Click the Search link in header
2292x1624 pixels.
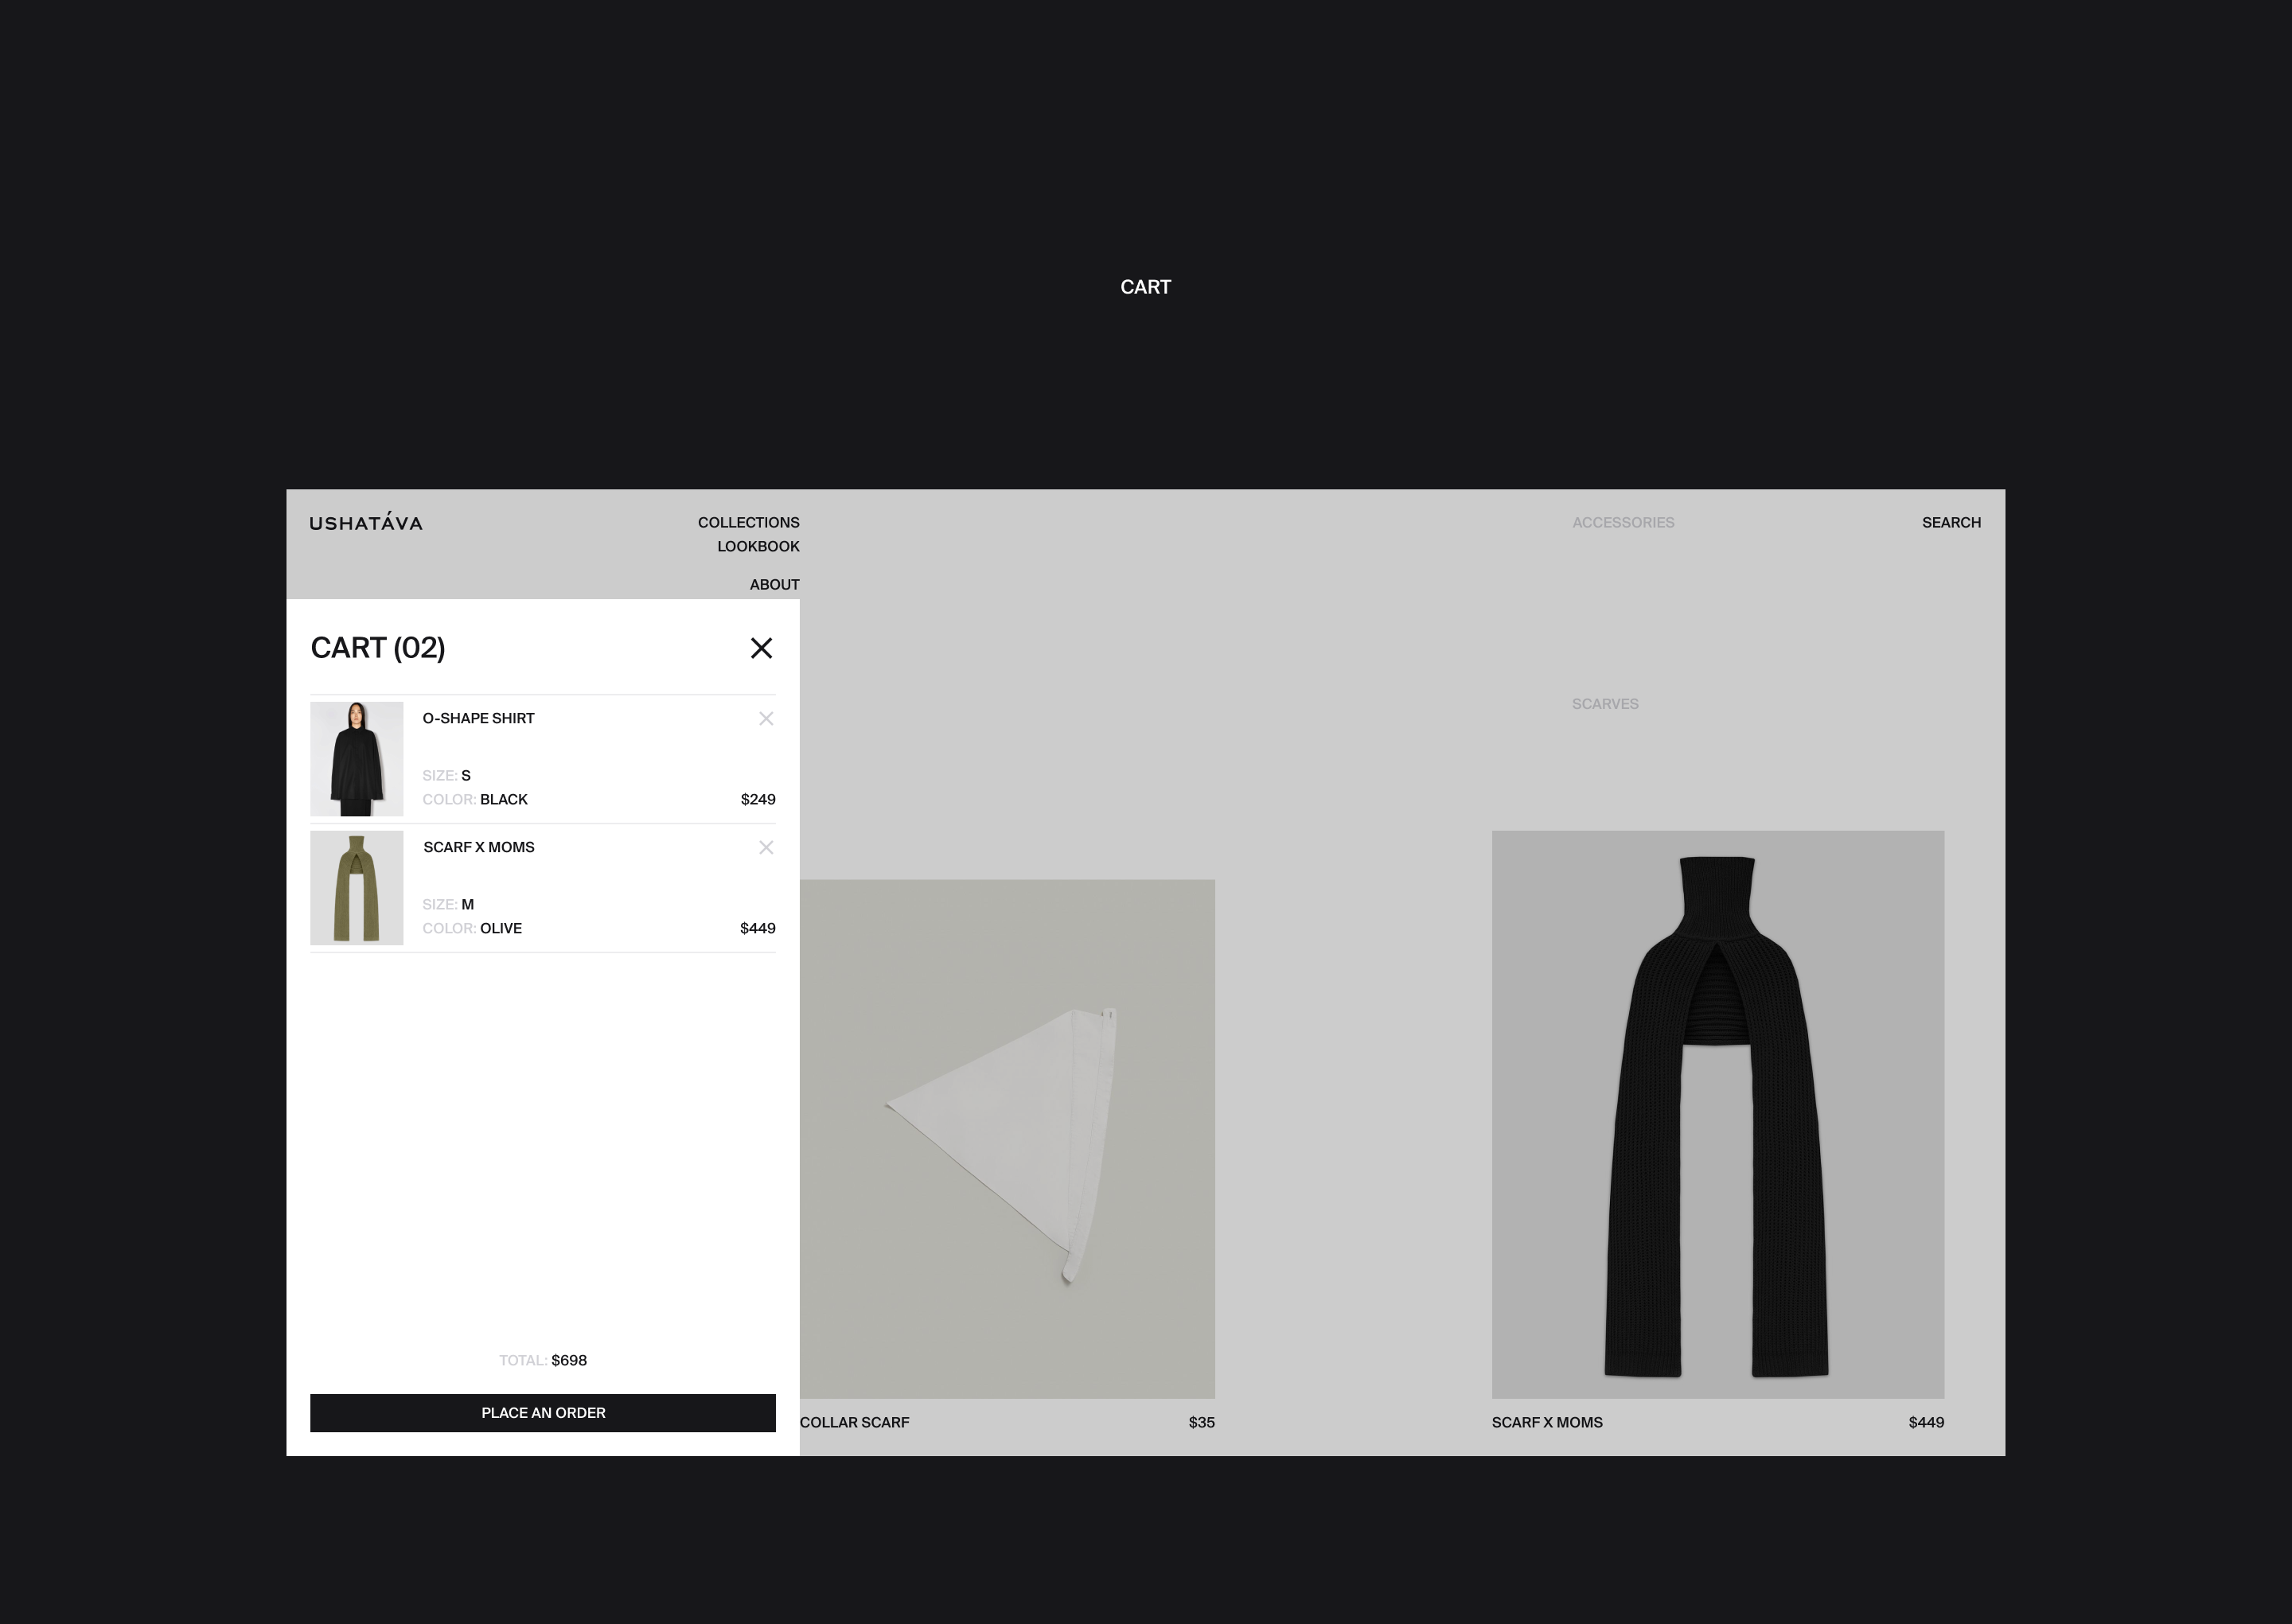point(1950,523)
